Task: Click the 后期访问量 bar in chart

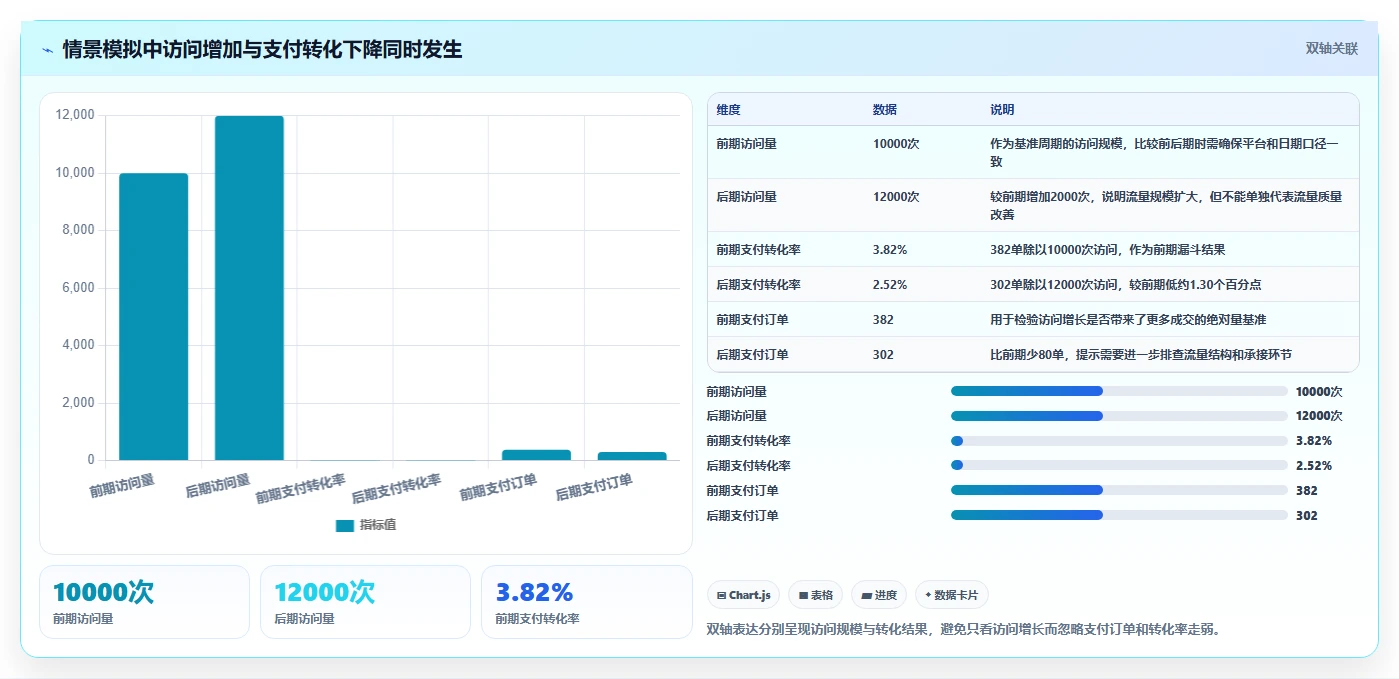Action: 249,288
